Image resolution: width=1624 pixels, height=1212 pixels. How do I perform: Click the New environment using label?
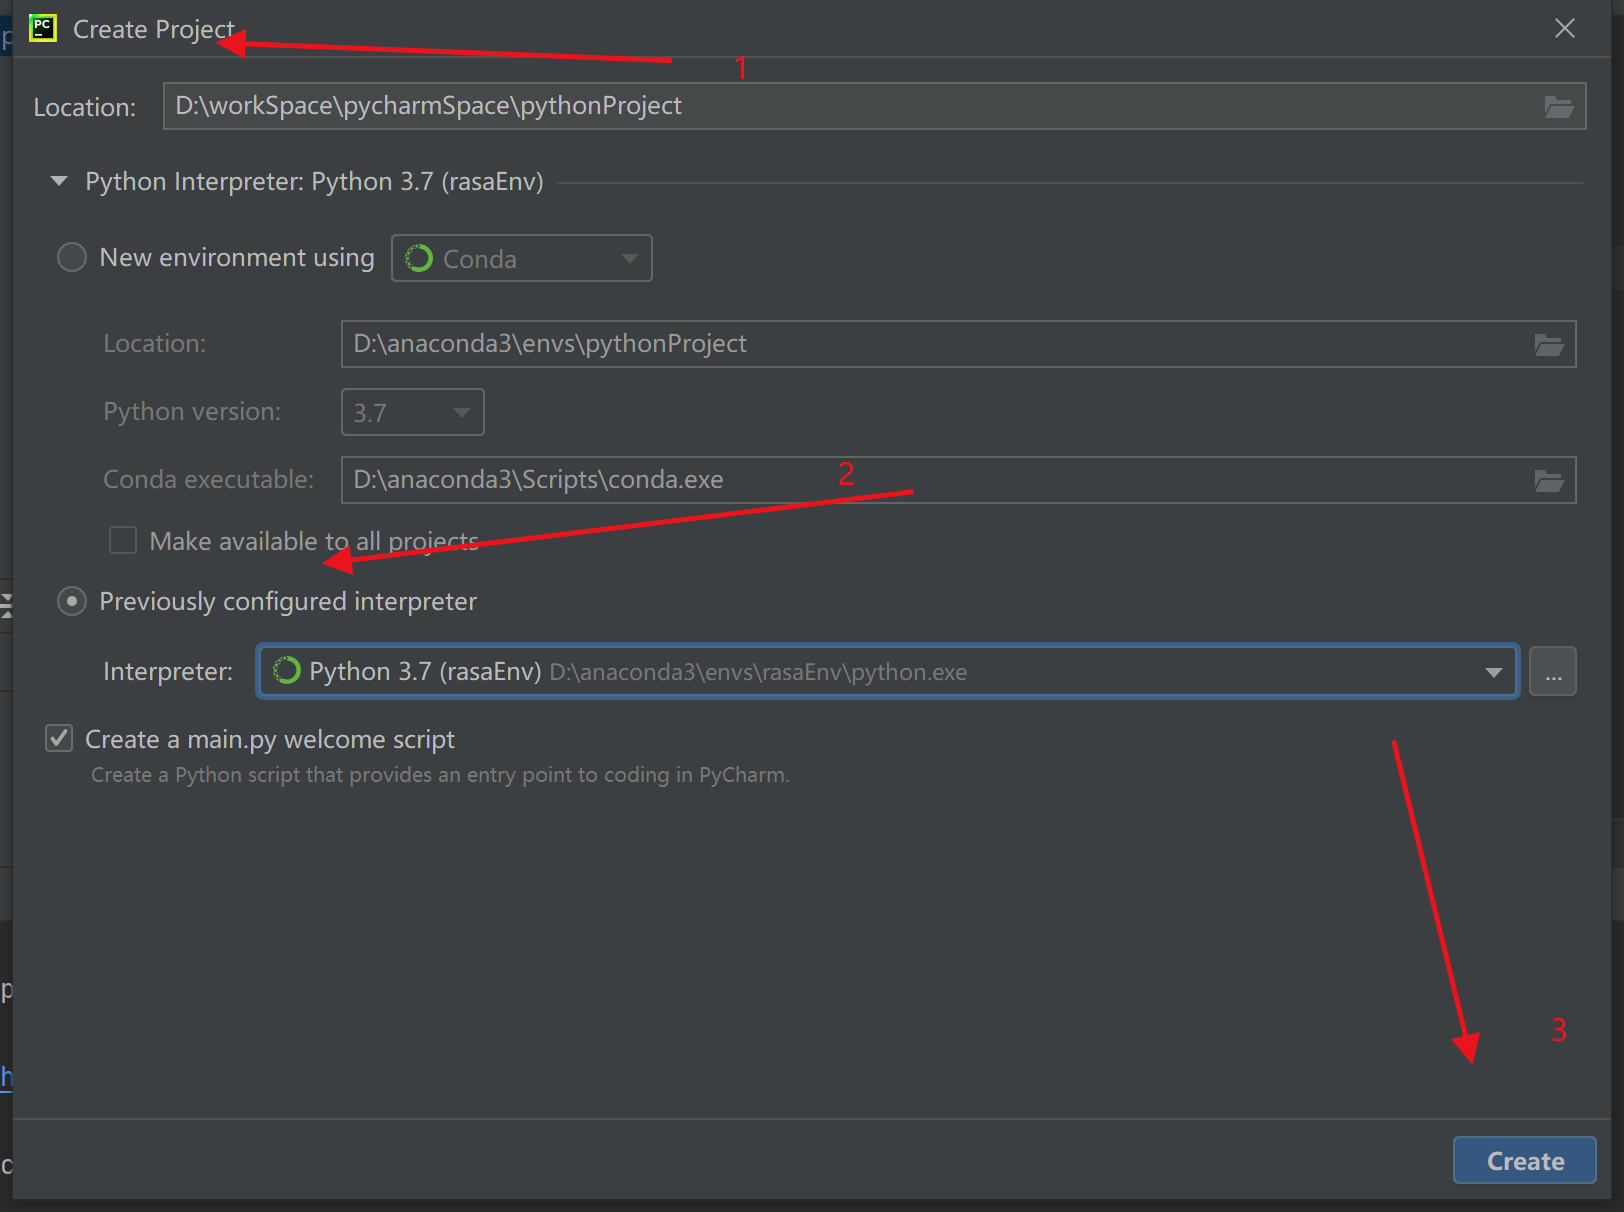(237, 257)
